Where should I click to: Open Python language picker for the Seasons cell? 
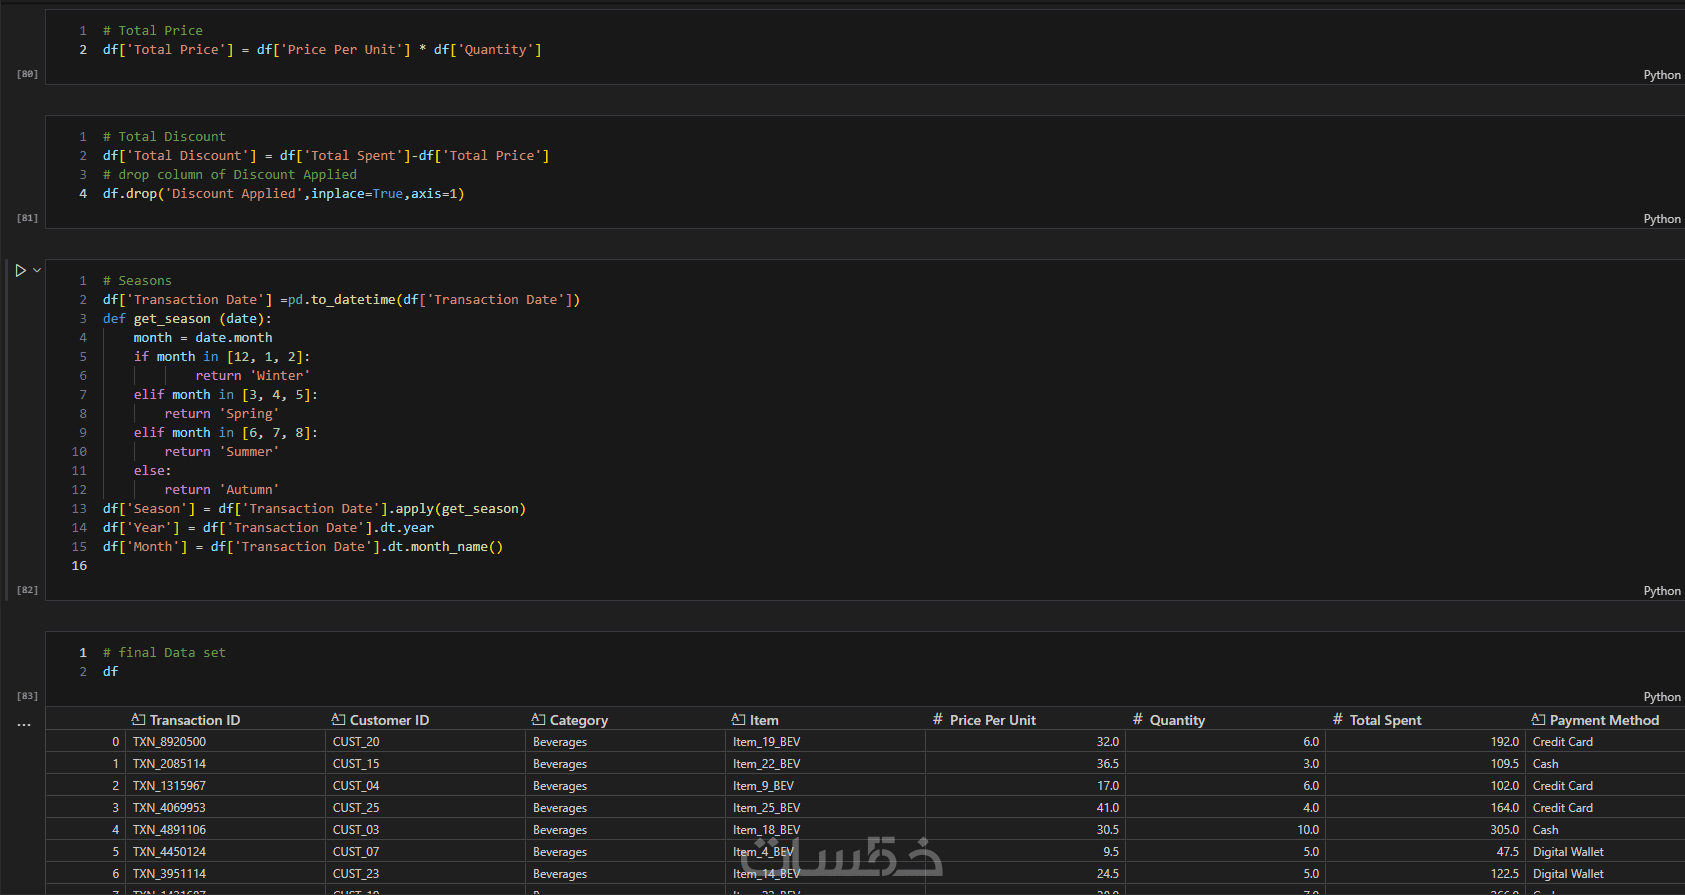click(1661, 591)
